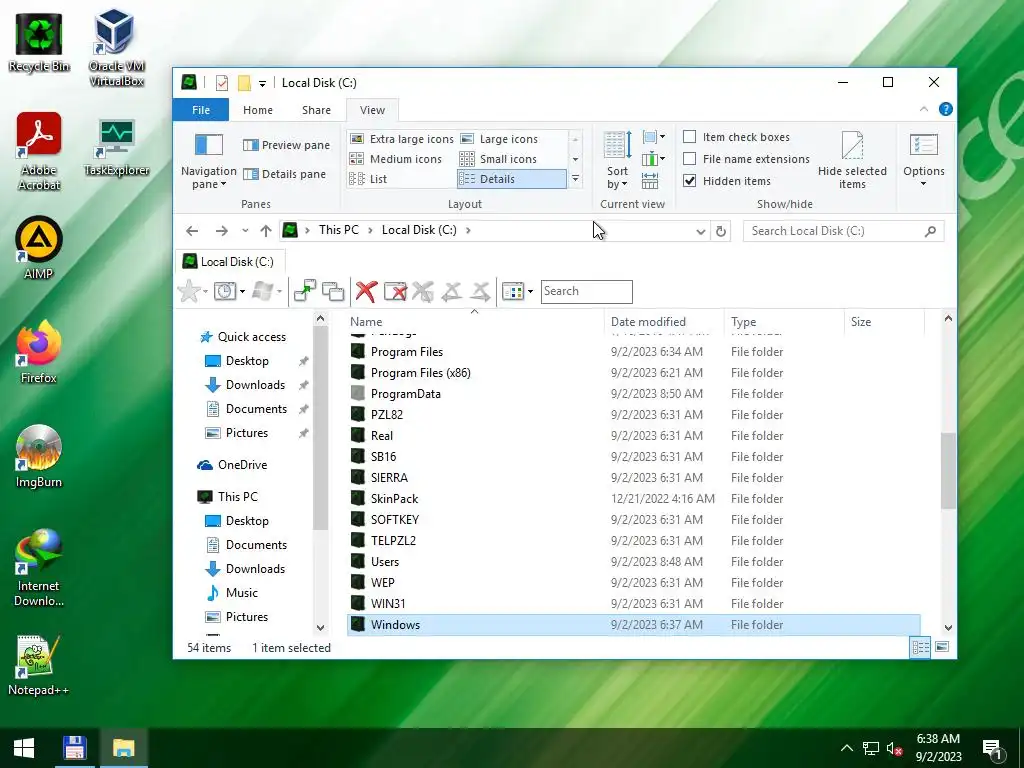Collapse the ribbon with the up chevron
Image resolution: width=1024 pixels, height=768 pixels.
[x=923, y=109]
